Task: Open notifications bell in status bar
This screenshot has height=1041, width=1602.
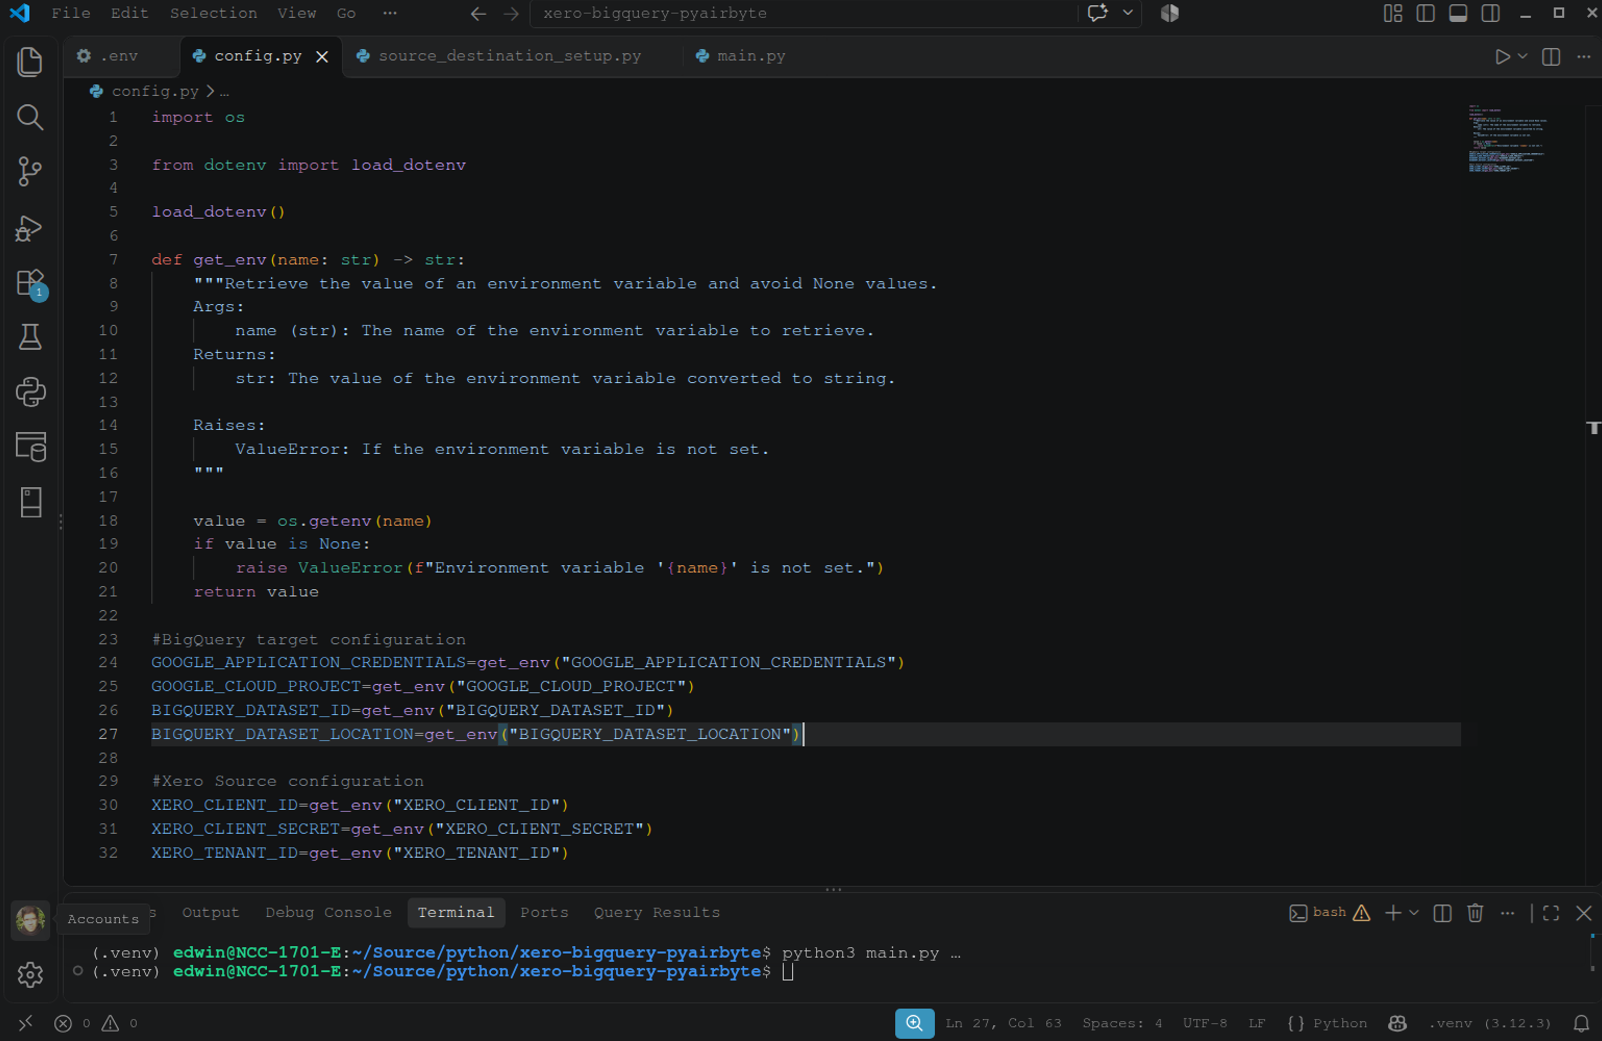Action: 1581,1023
